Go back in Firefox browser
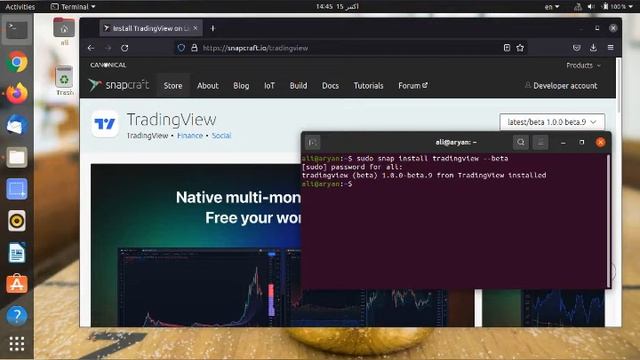Viewport: 640px width, 360px height. (91, 48)
